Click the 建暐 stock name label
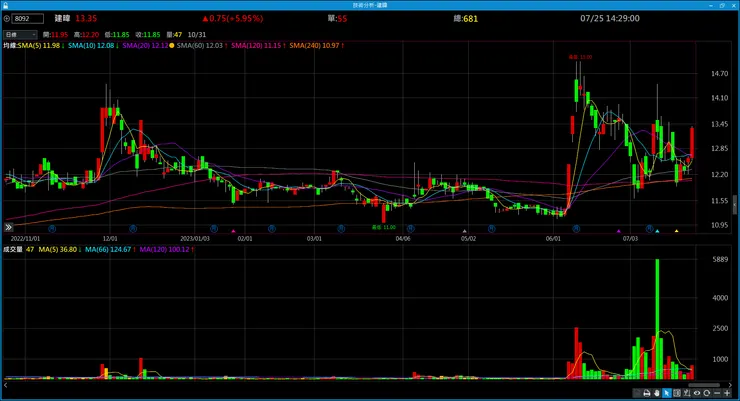This screenshot has width=740, height=401. (x=62, y=18)
